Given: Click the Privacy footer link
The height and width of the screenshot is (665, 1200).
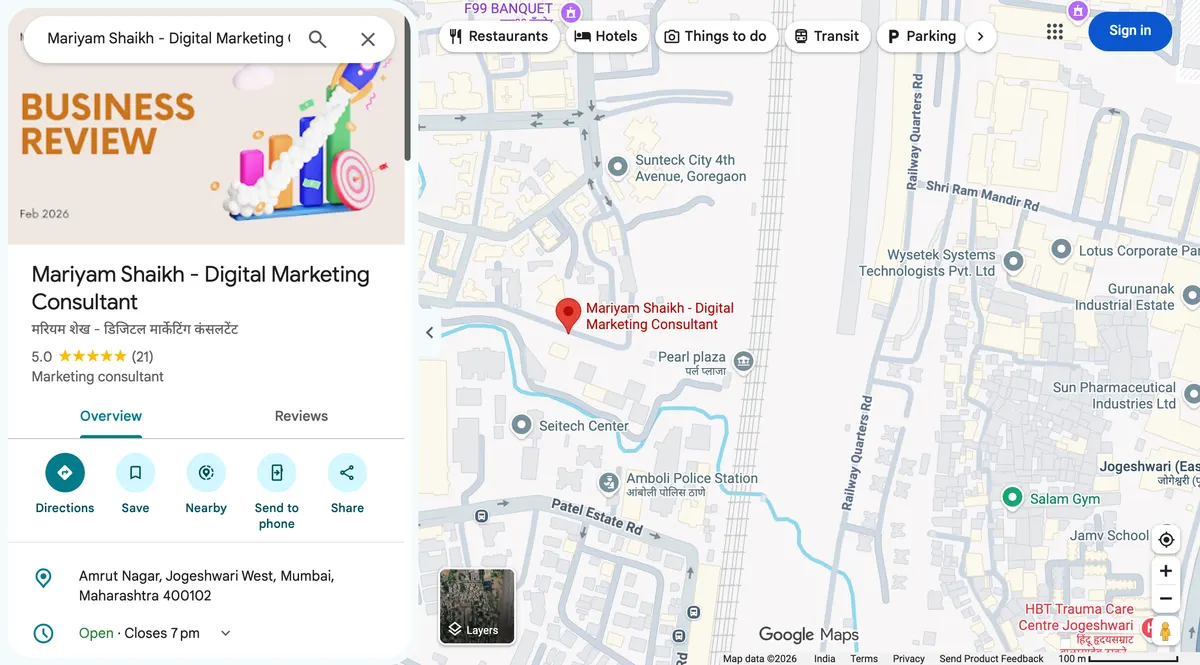Looking at the screenshot, I should pos(909,658).
